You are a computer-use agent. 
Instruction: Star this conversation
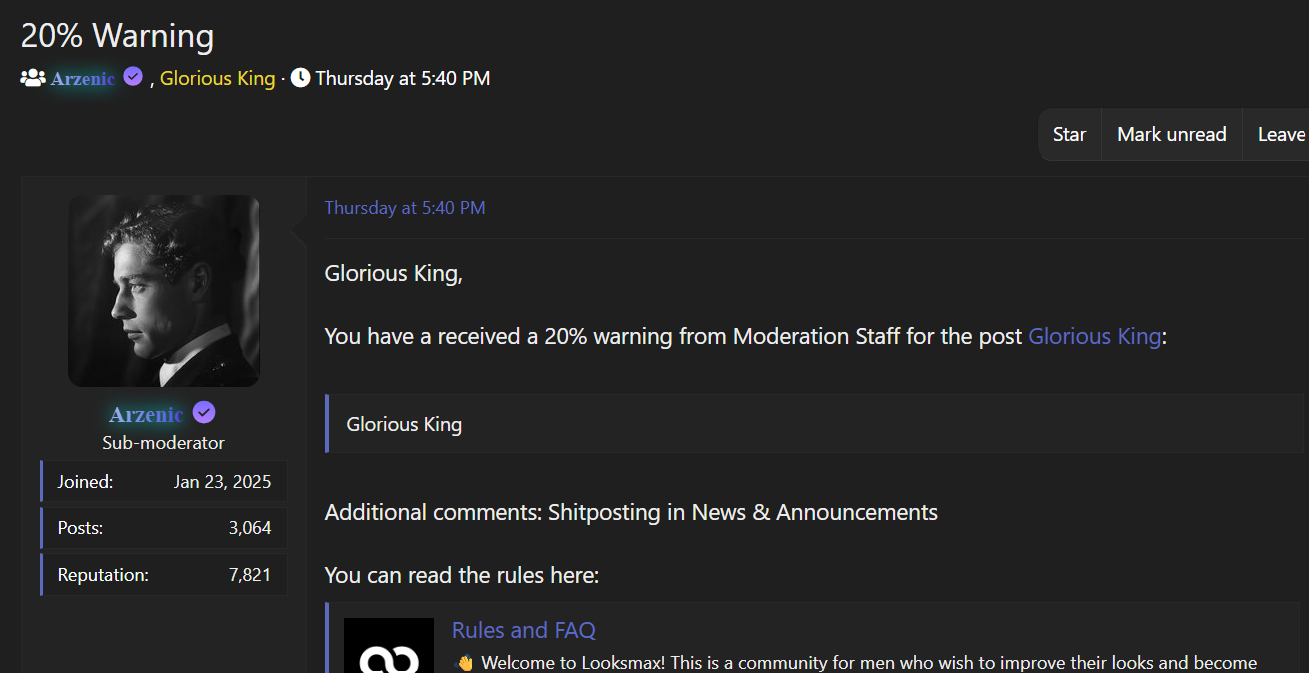pos(1069,134)
